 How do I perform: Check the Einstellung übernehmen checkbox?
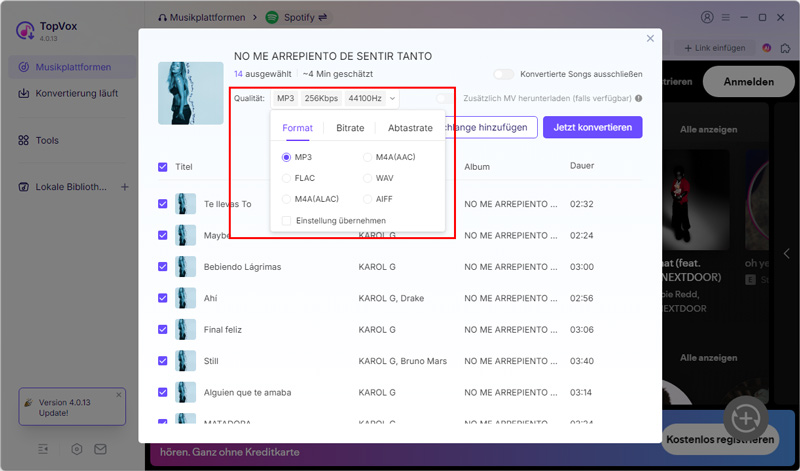click(286, 220)
